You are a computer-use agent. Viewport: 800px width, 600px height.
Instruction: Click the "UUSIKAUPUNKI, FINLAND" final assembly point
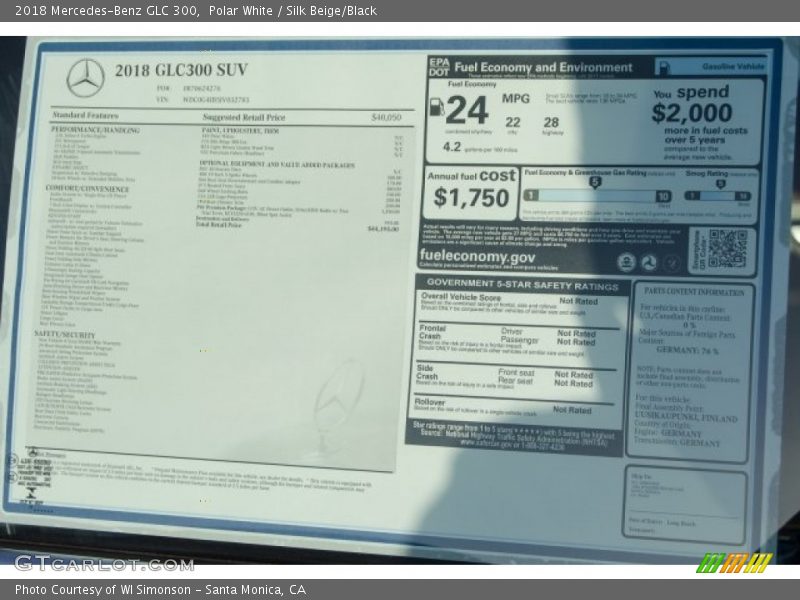point(686,417)
